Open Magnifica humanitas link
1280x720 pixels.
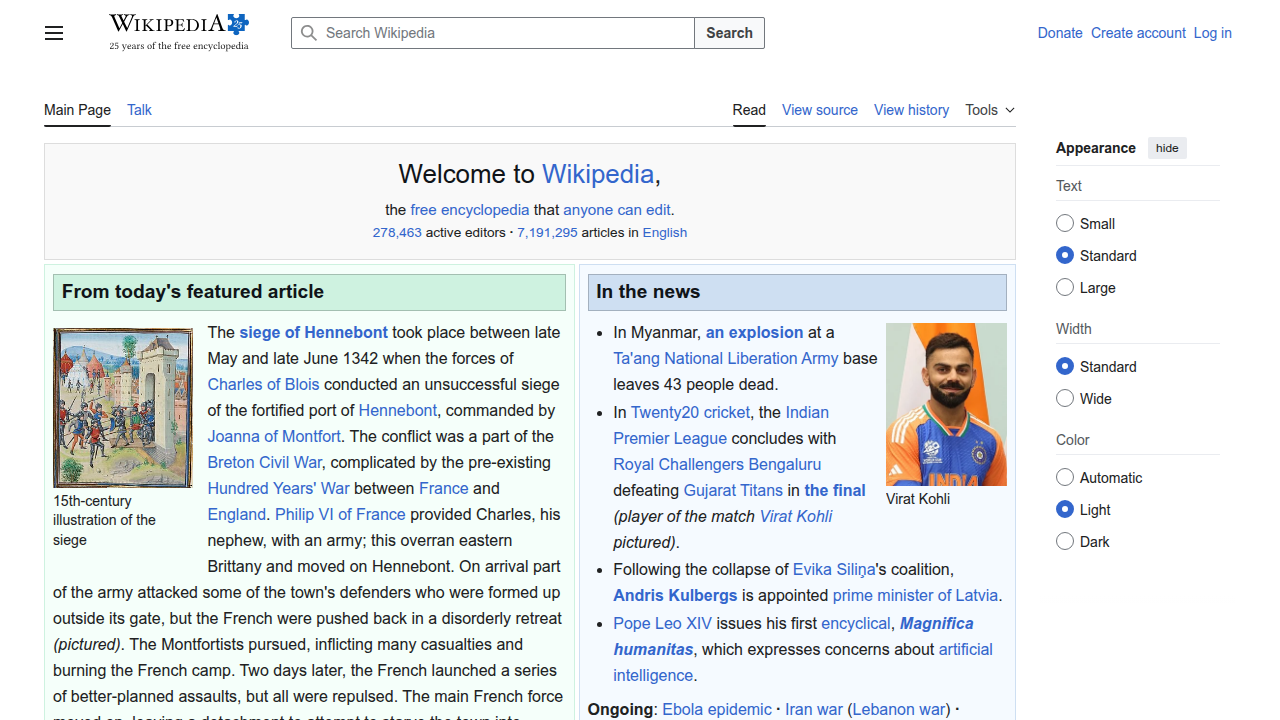794,636
